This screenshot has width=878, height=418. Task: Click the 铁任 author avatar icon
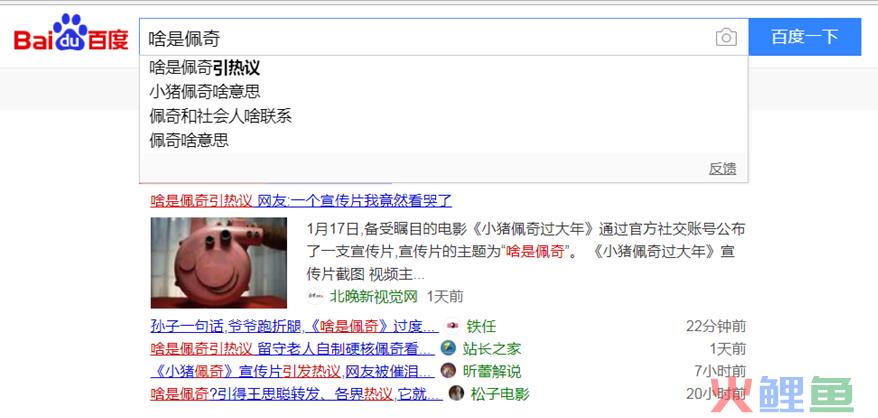[452, 326]
